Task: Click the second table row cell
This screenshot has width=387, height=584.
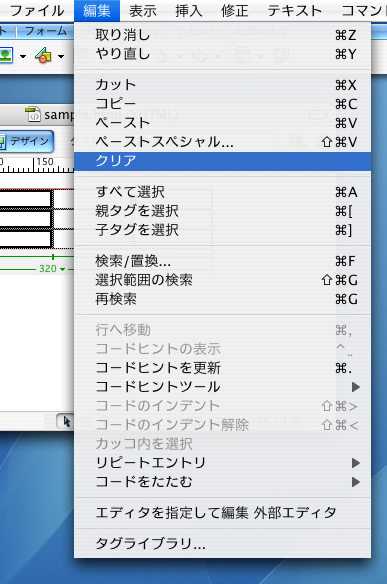Action: [25, 219]
